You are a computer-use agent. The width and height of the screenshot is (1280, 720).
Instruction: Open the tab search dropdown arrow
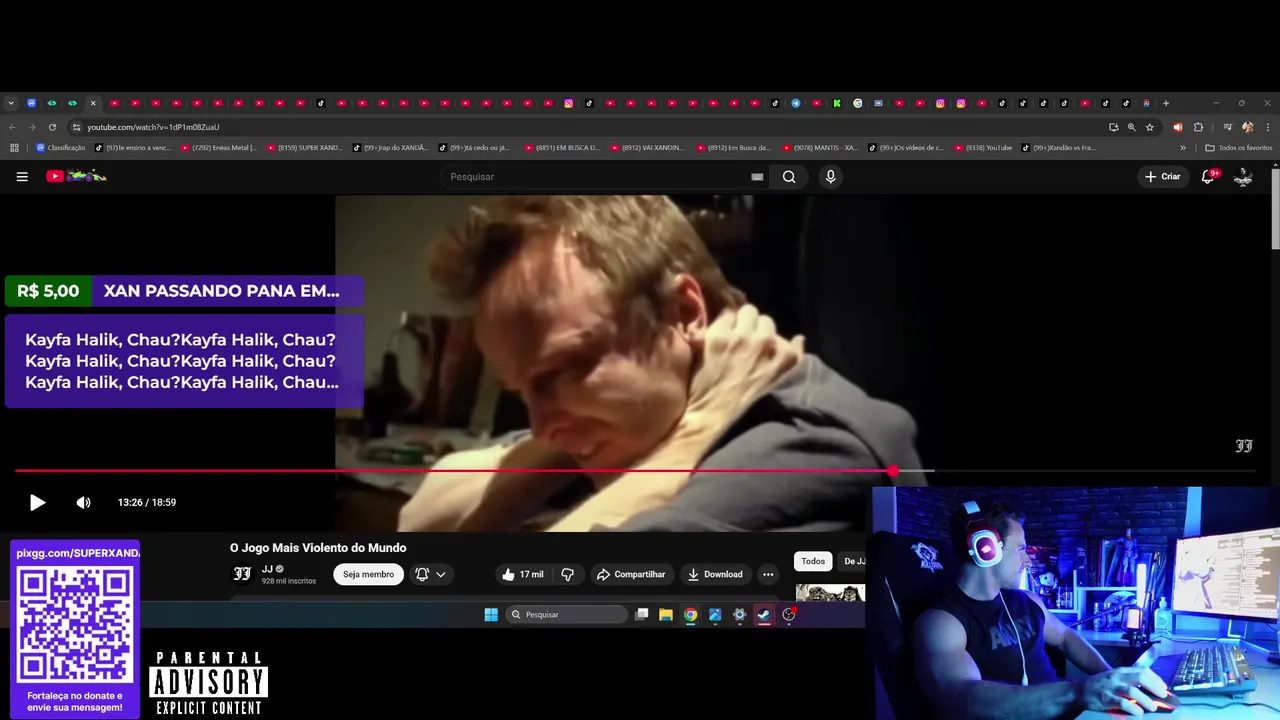click(11, 103)
